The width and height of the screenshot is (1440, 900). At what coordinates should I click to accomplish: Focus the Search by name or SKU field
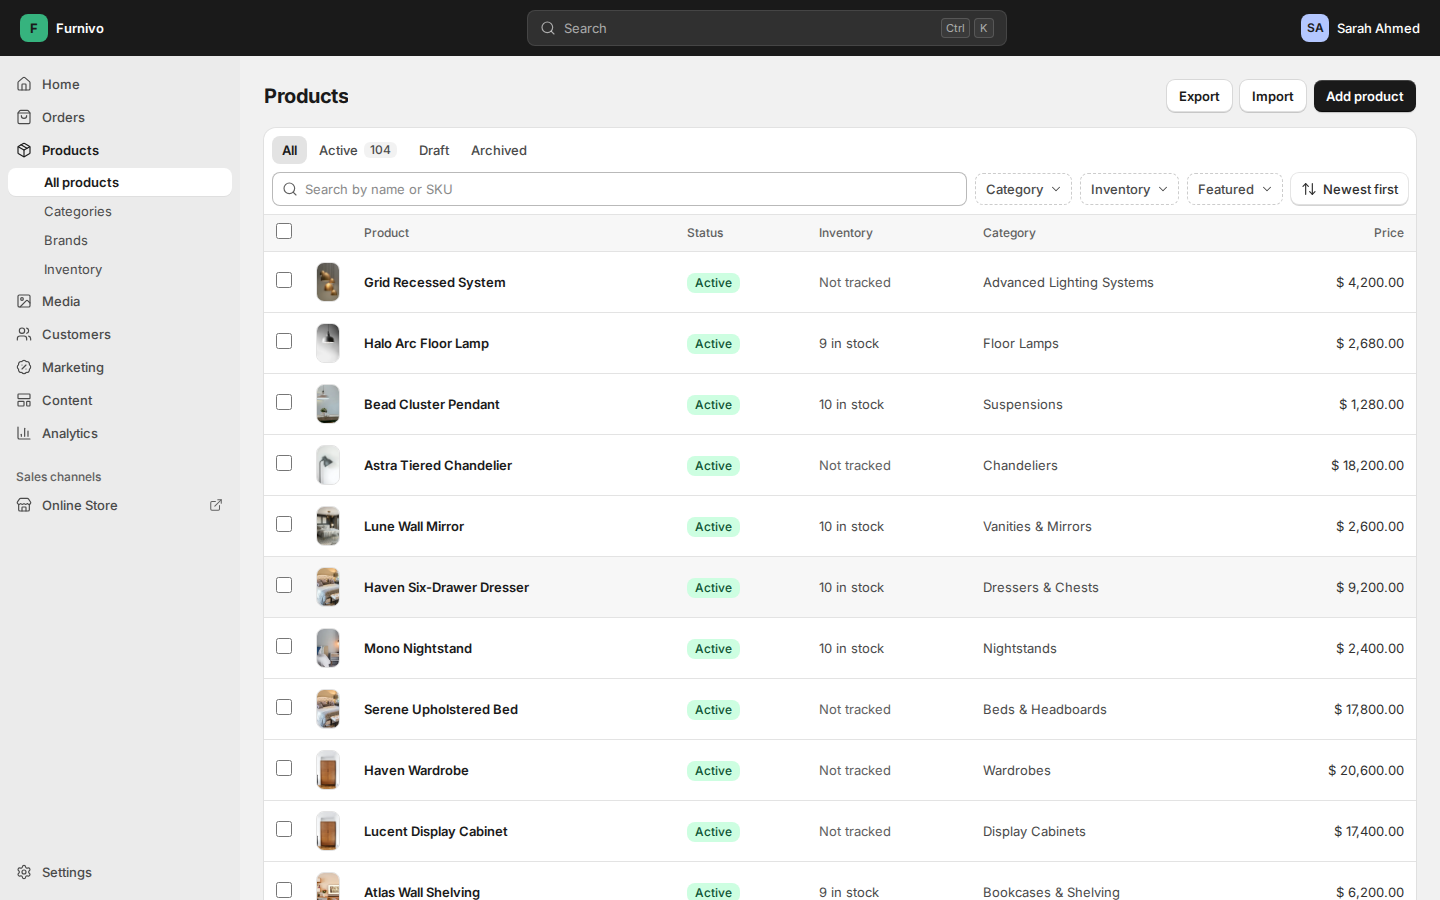point(619,189)
